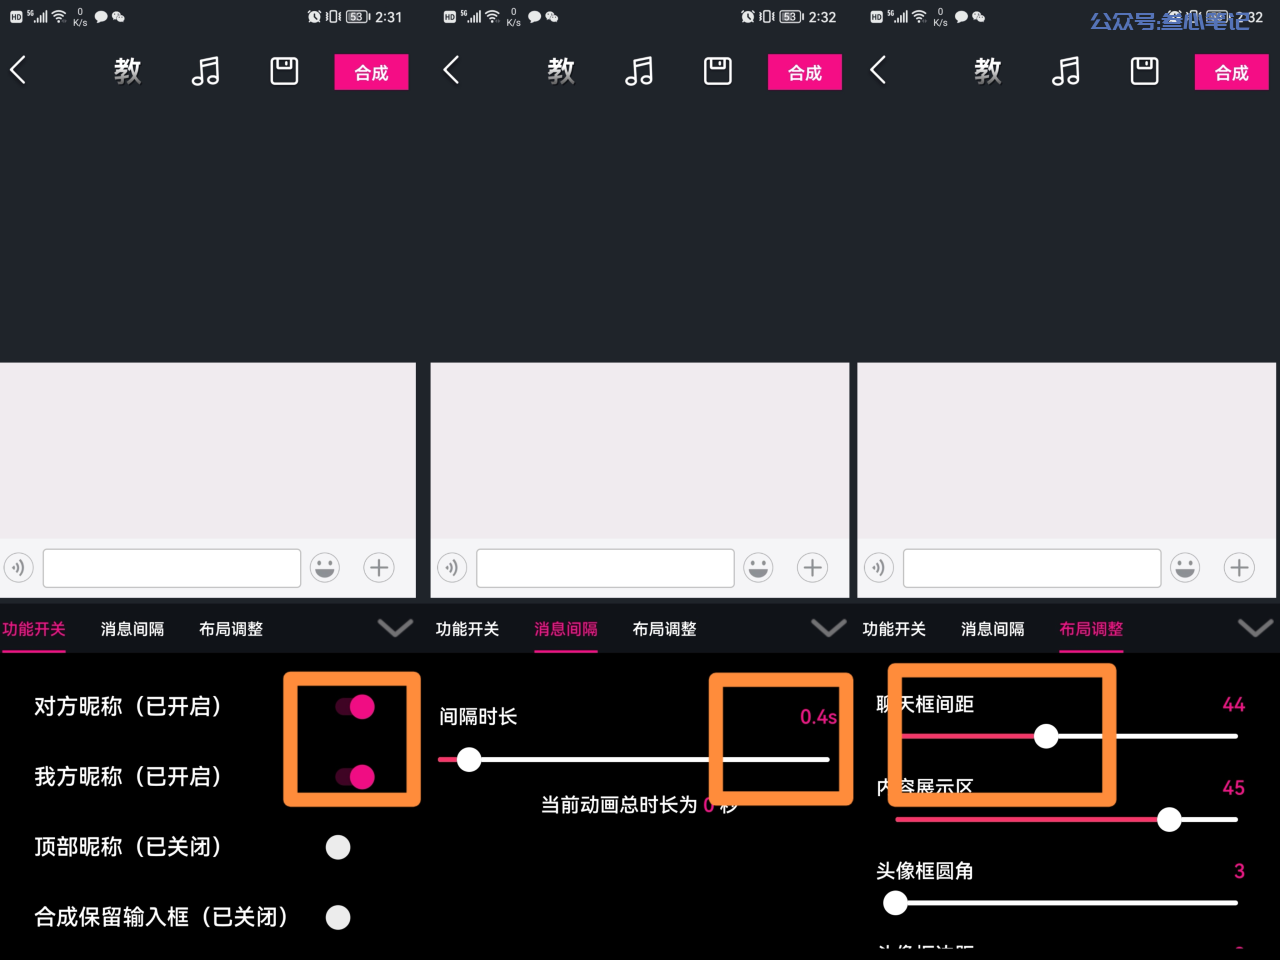Focus the message input field in left screen

[x=172, y=568]
